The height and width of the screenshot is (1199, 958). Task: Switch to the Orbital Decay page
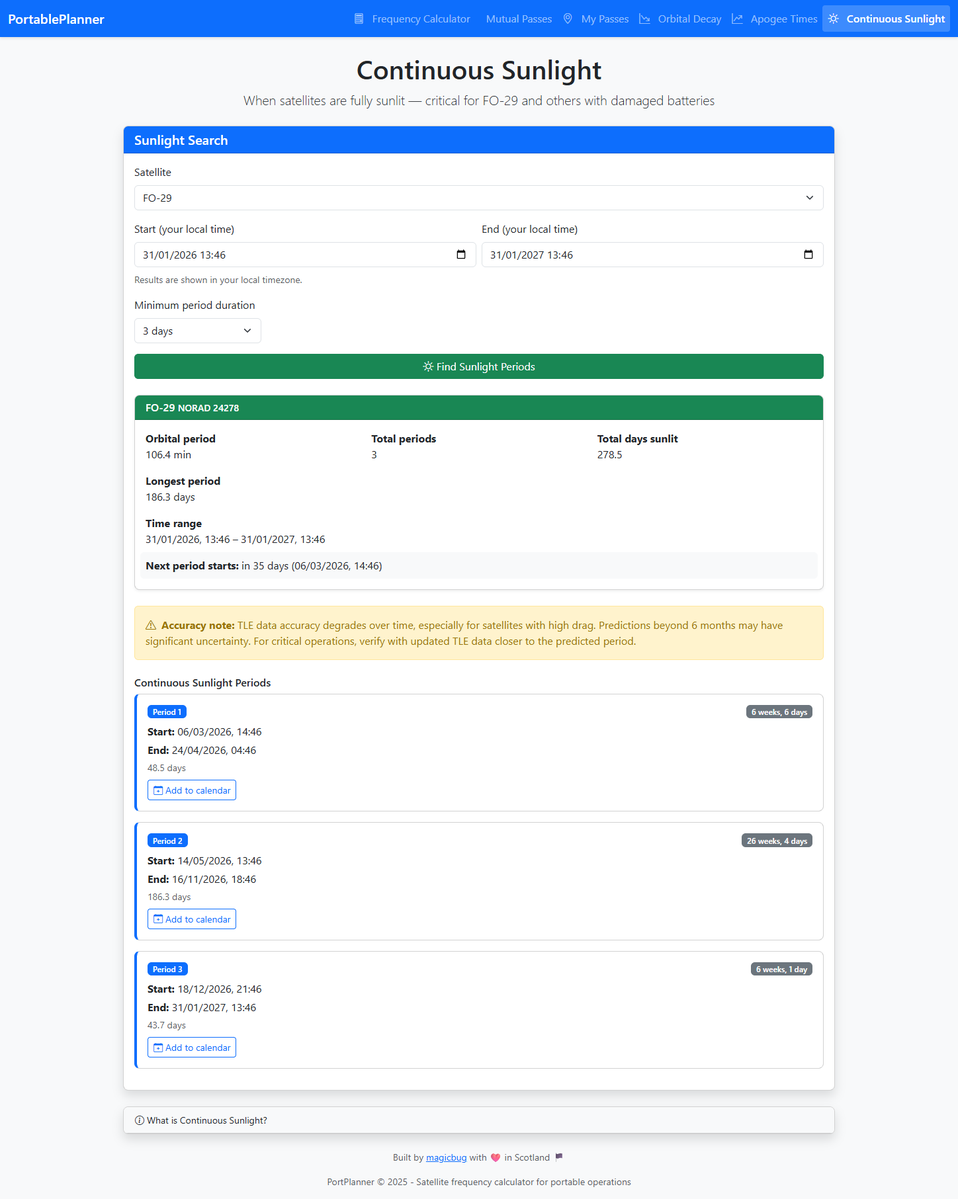tap(680, 19)
